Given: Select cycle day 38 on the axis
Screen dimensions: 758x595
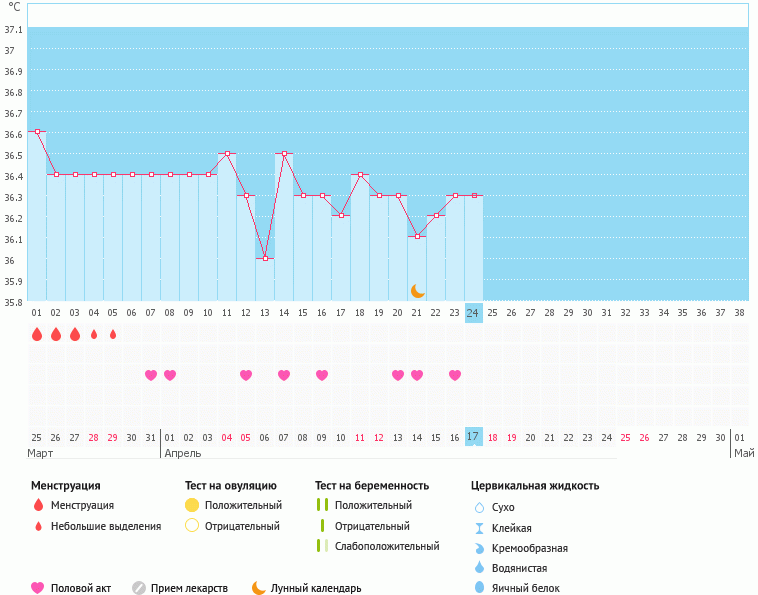Looking at the screenshot, I should tap(739, 313).
